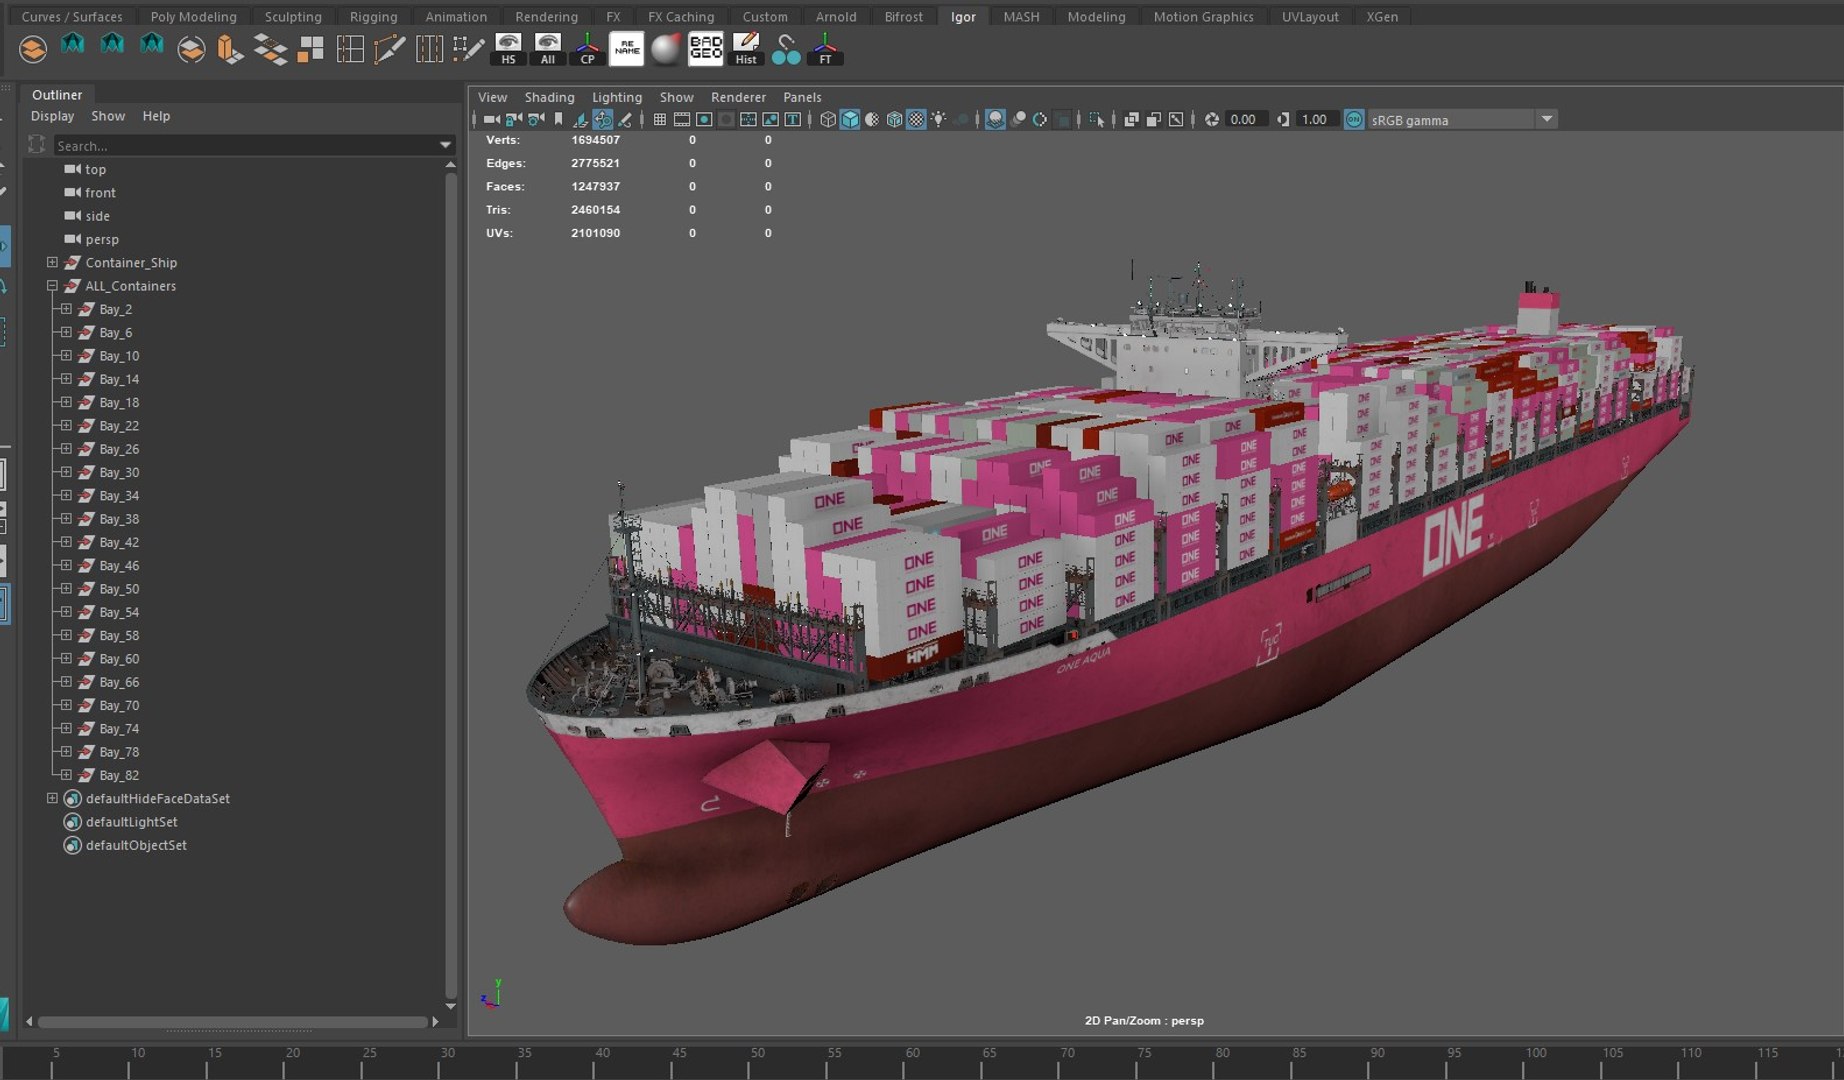Click the select camera icon in panel toolbar
1844x1080 pixels.
[492, 119]
